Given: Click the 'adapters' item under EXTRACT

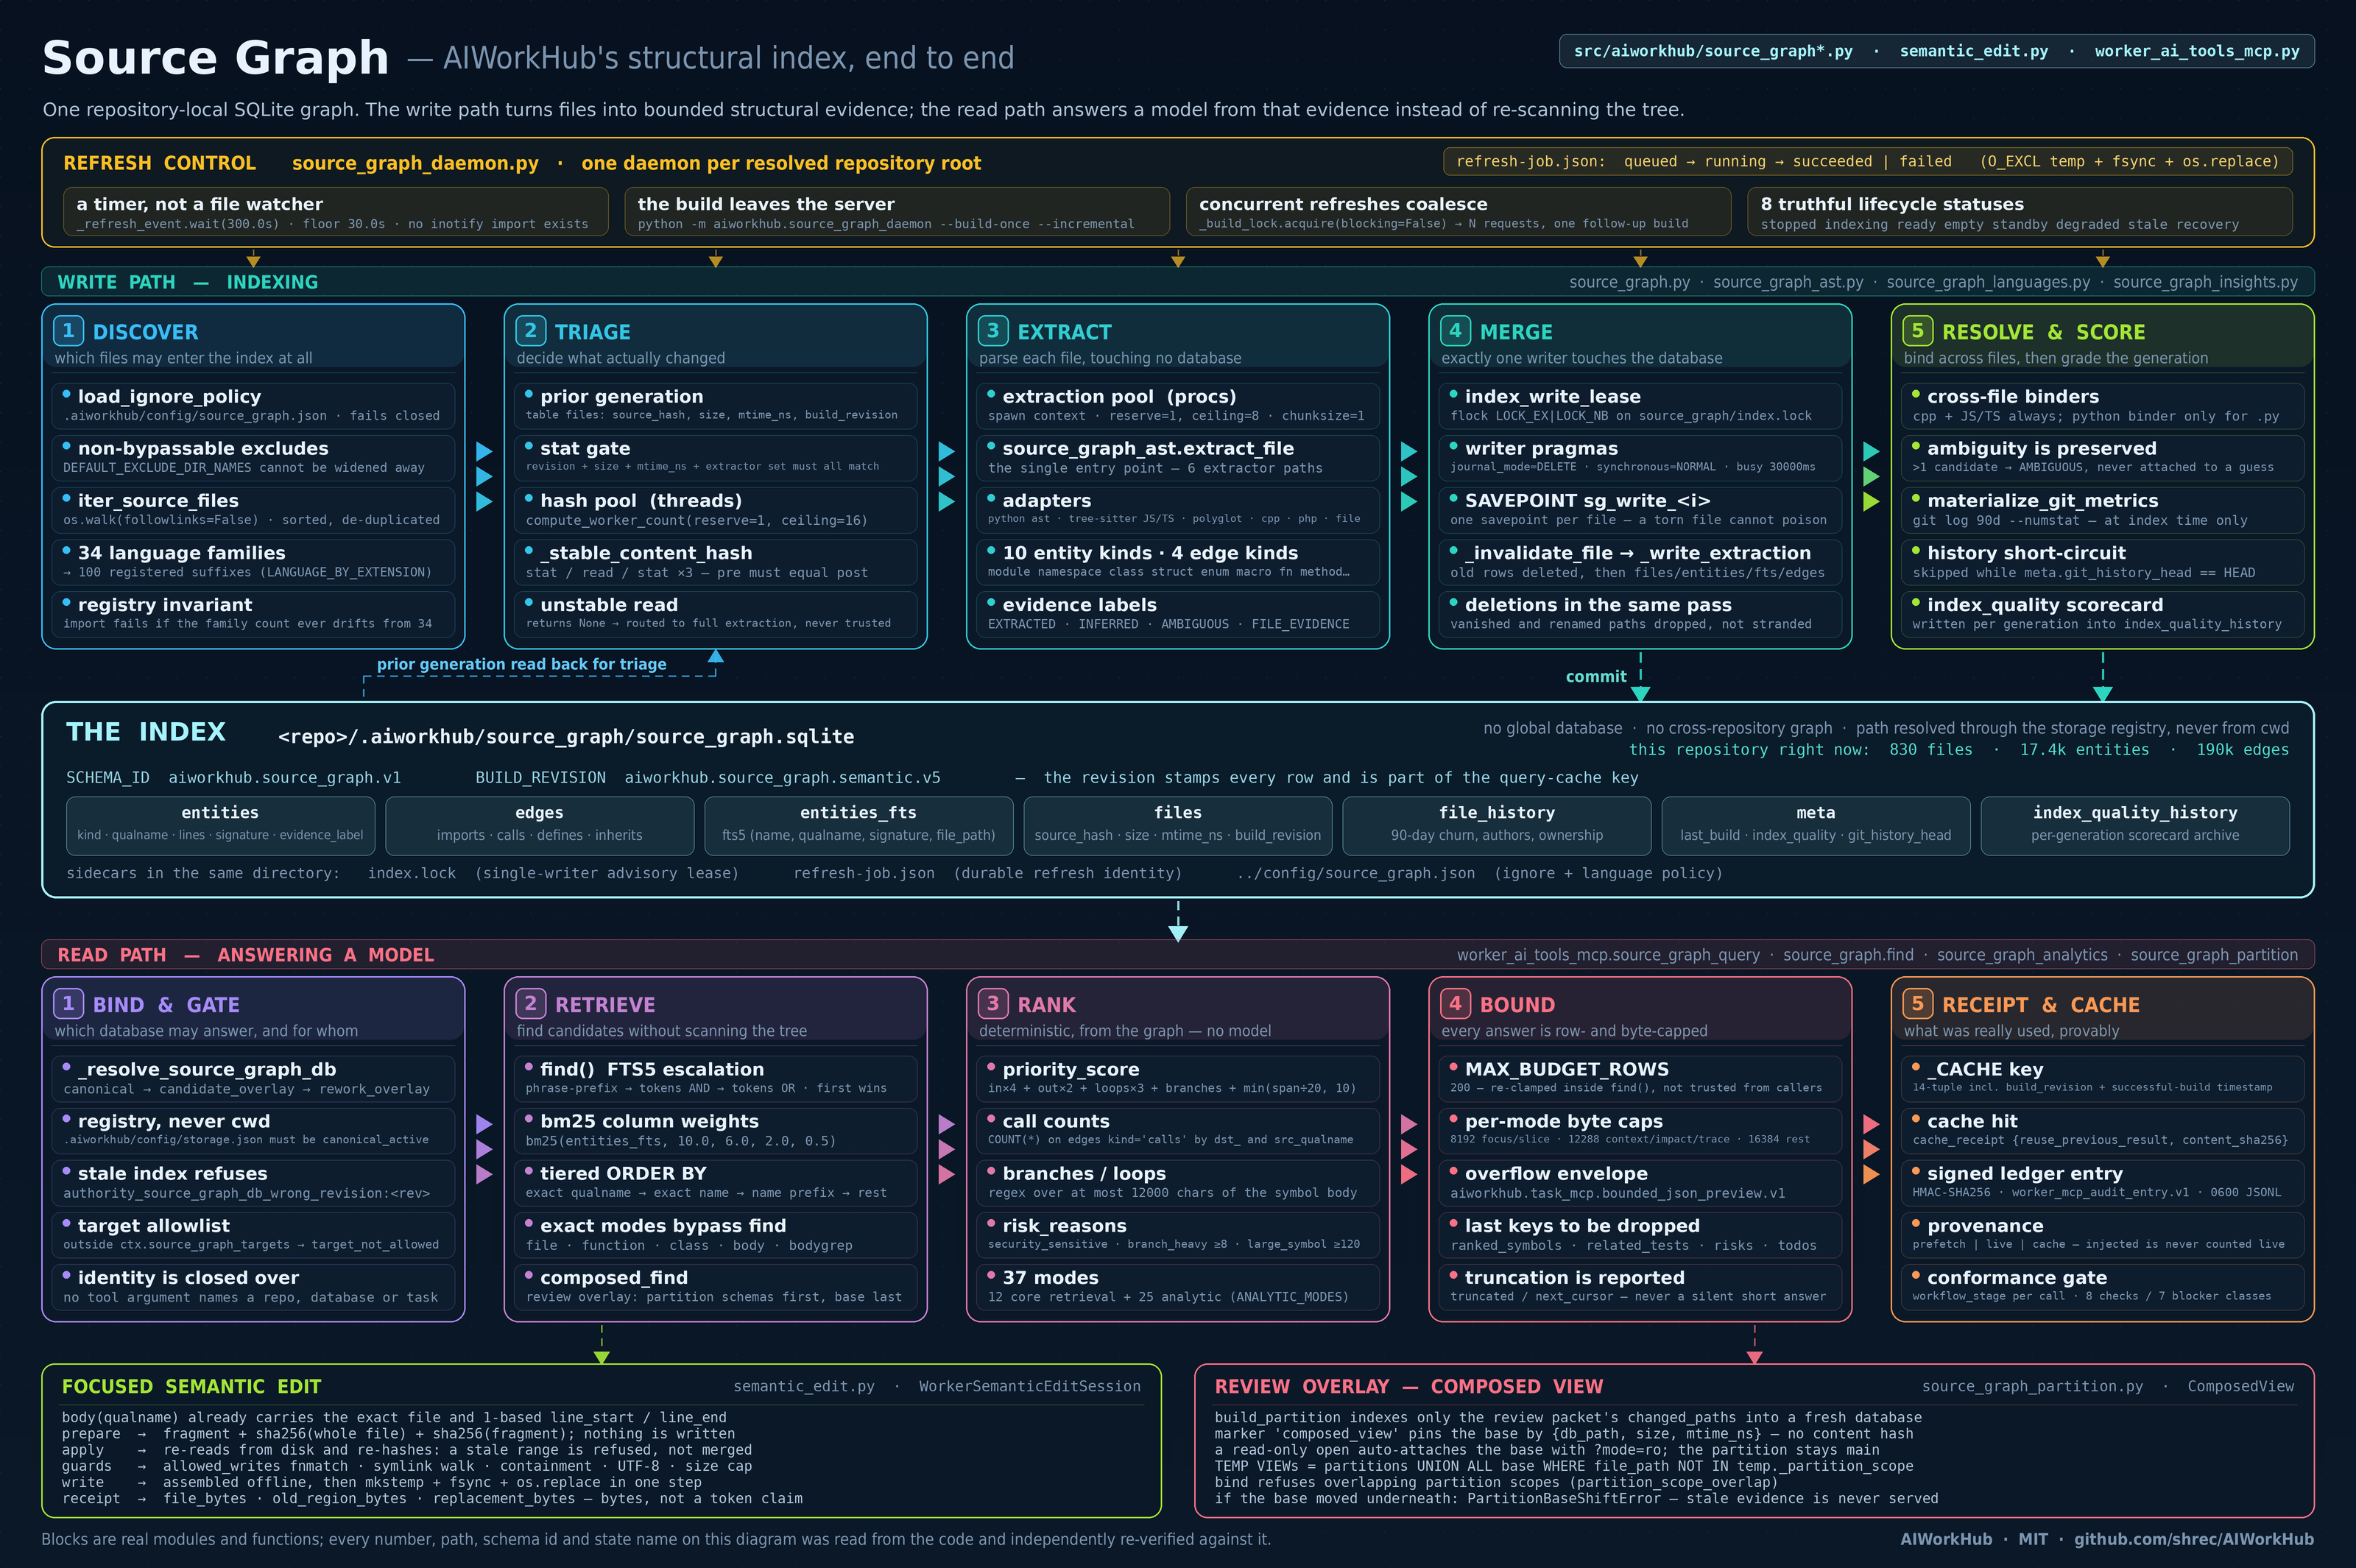Looking at the screenshot, I should point(1178,509).
